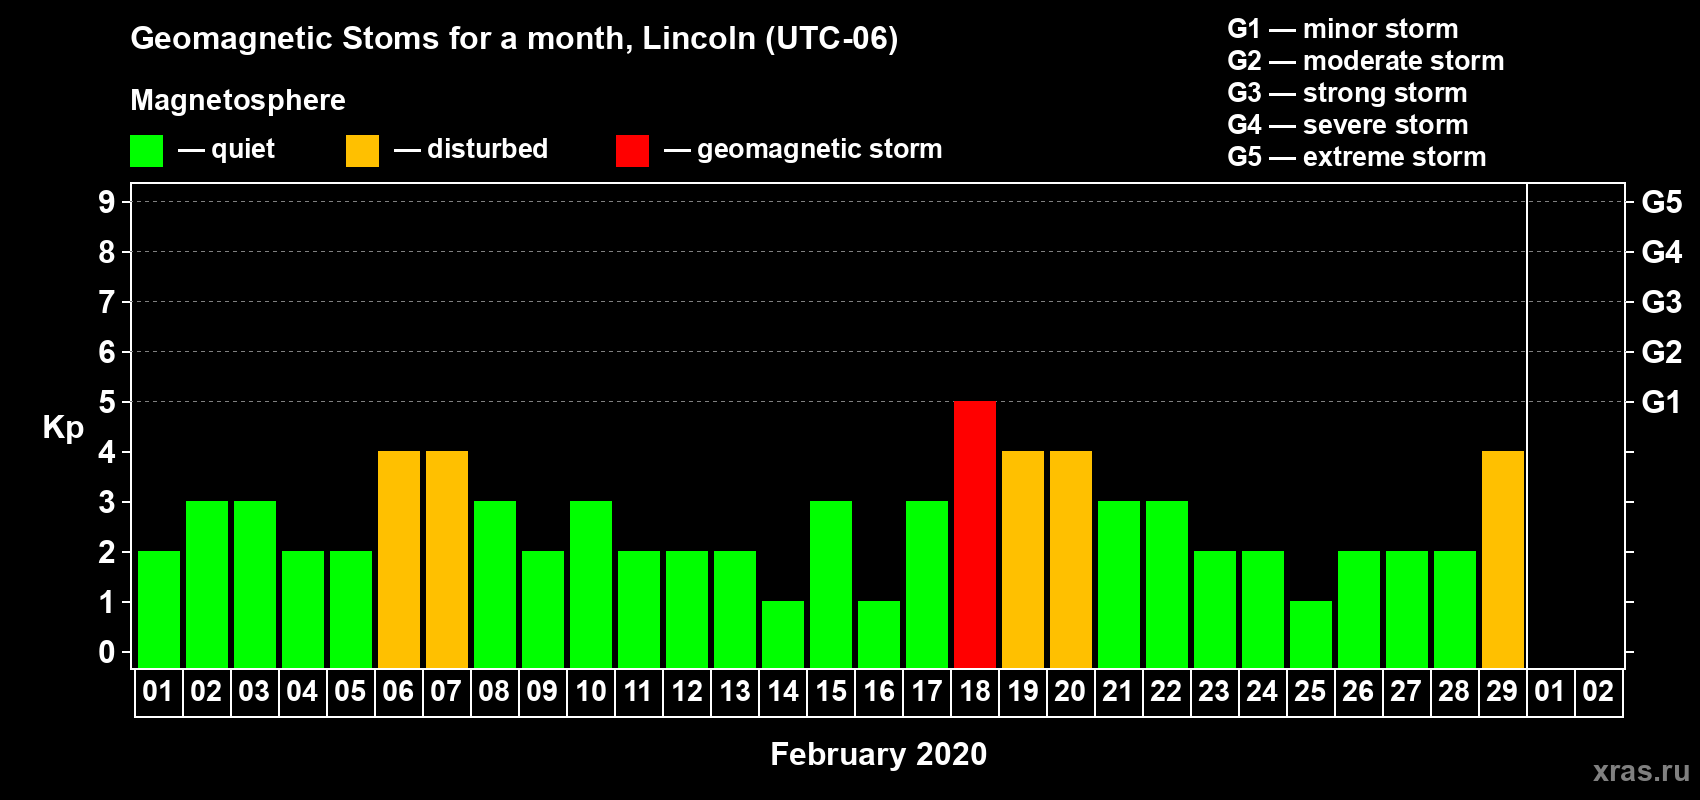Click the Kp value 9 on left axis

click(x=107, y=202)
